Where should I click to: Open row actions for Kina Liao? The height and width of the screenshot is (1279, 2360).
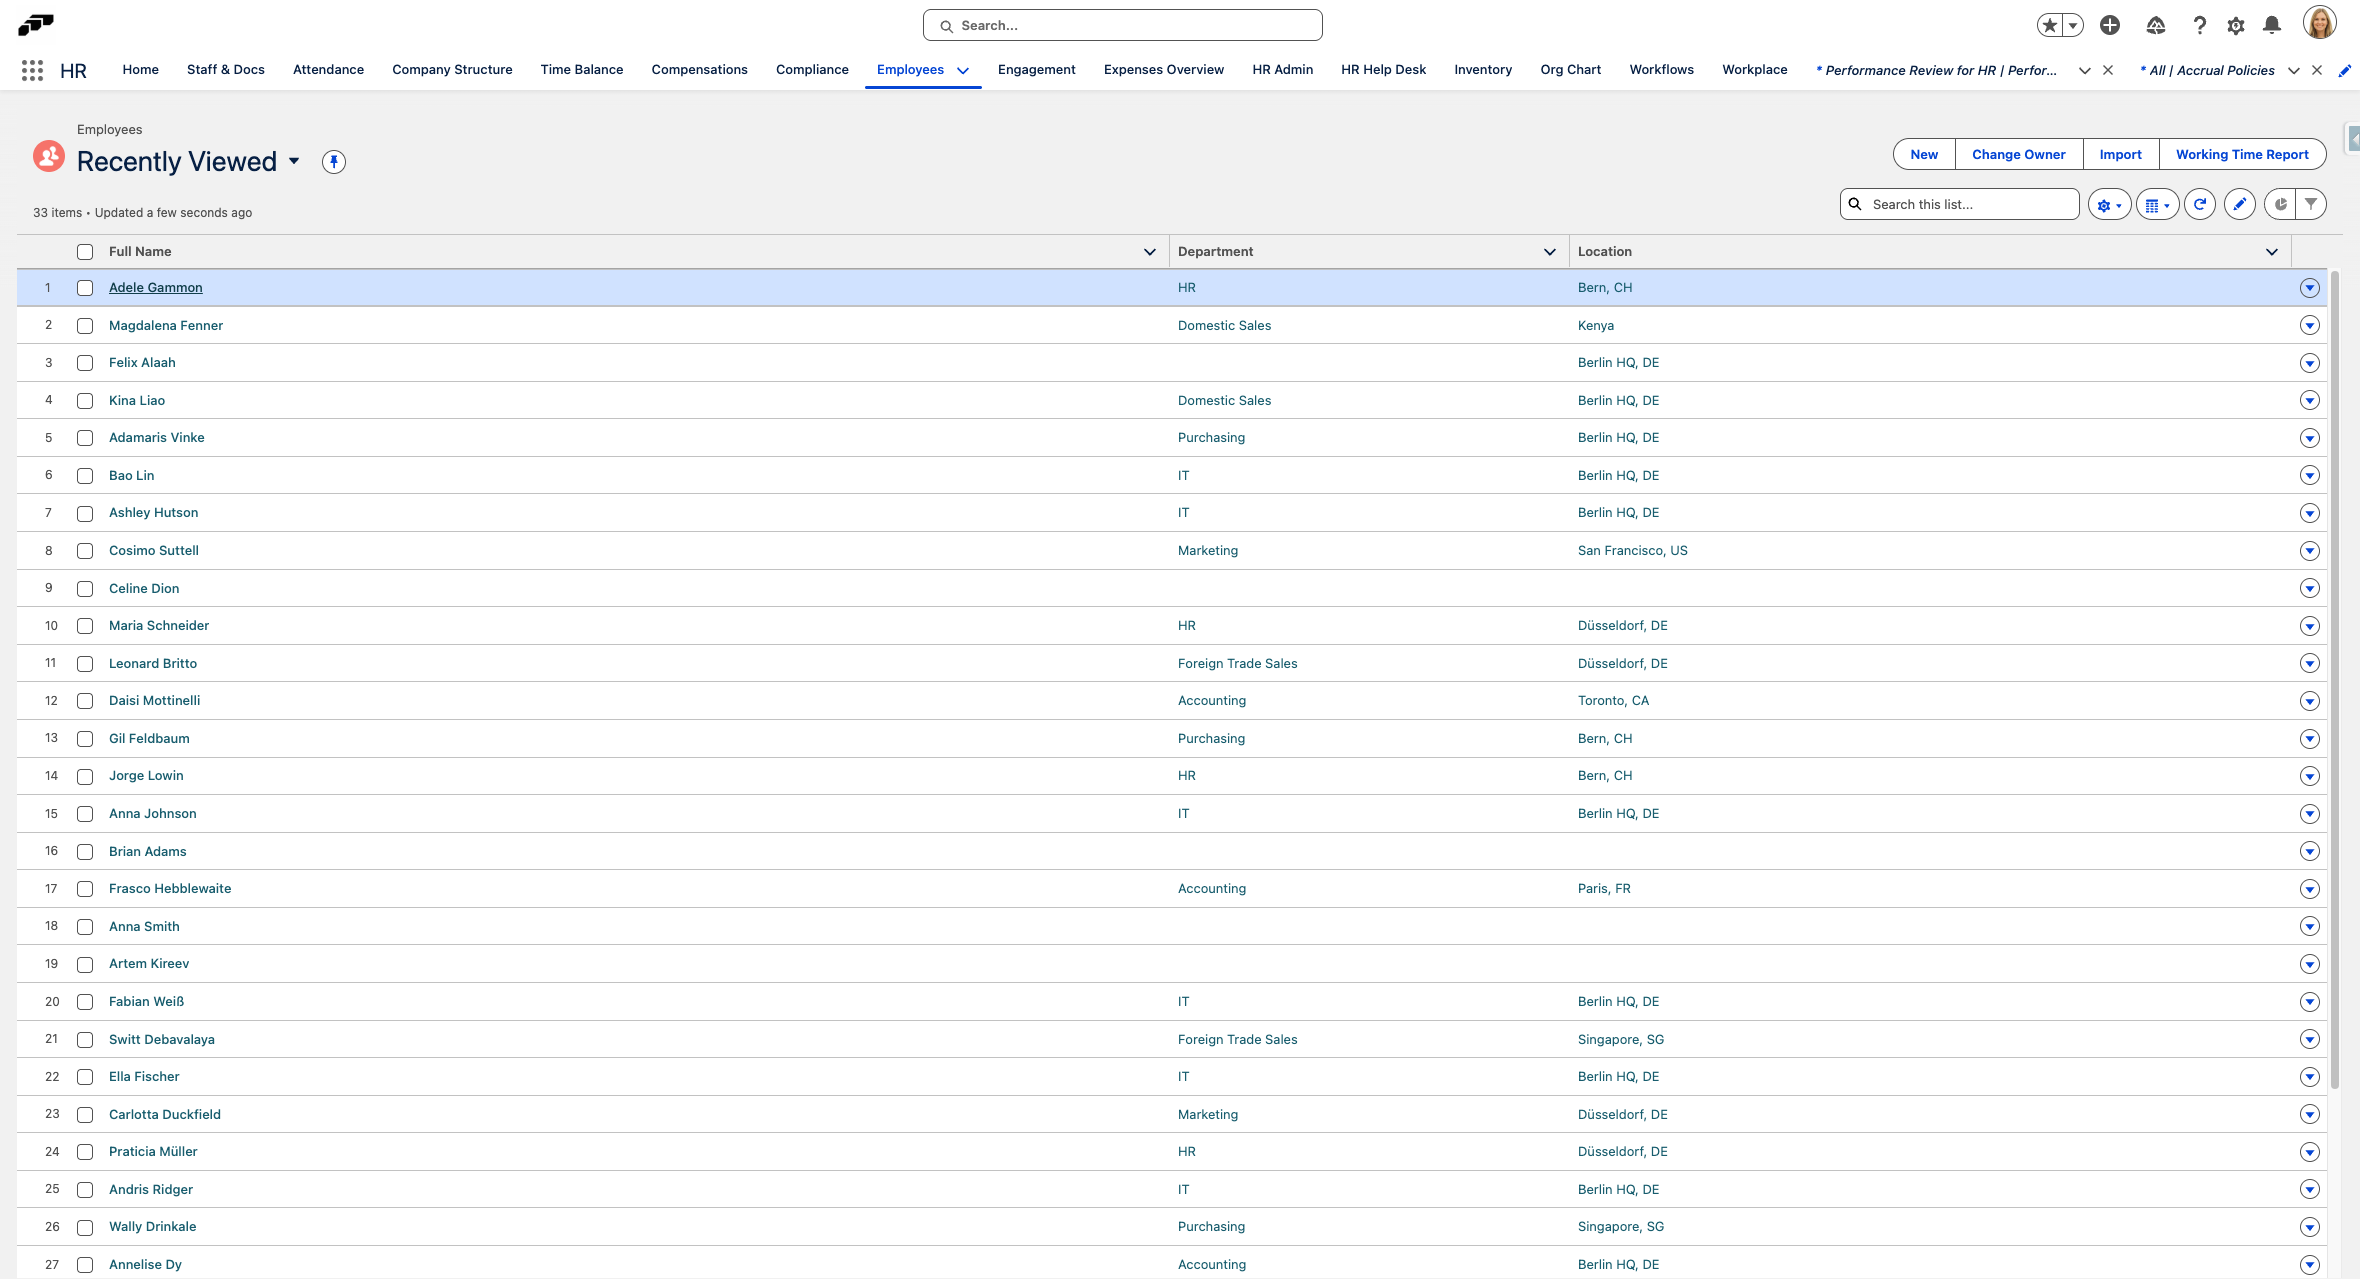click(x=2309, y=401)
